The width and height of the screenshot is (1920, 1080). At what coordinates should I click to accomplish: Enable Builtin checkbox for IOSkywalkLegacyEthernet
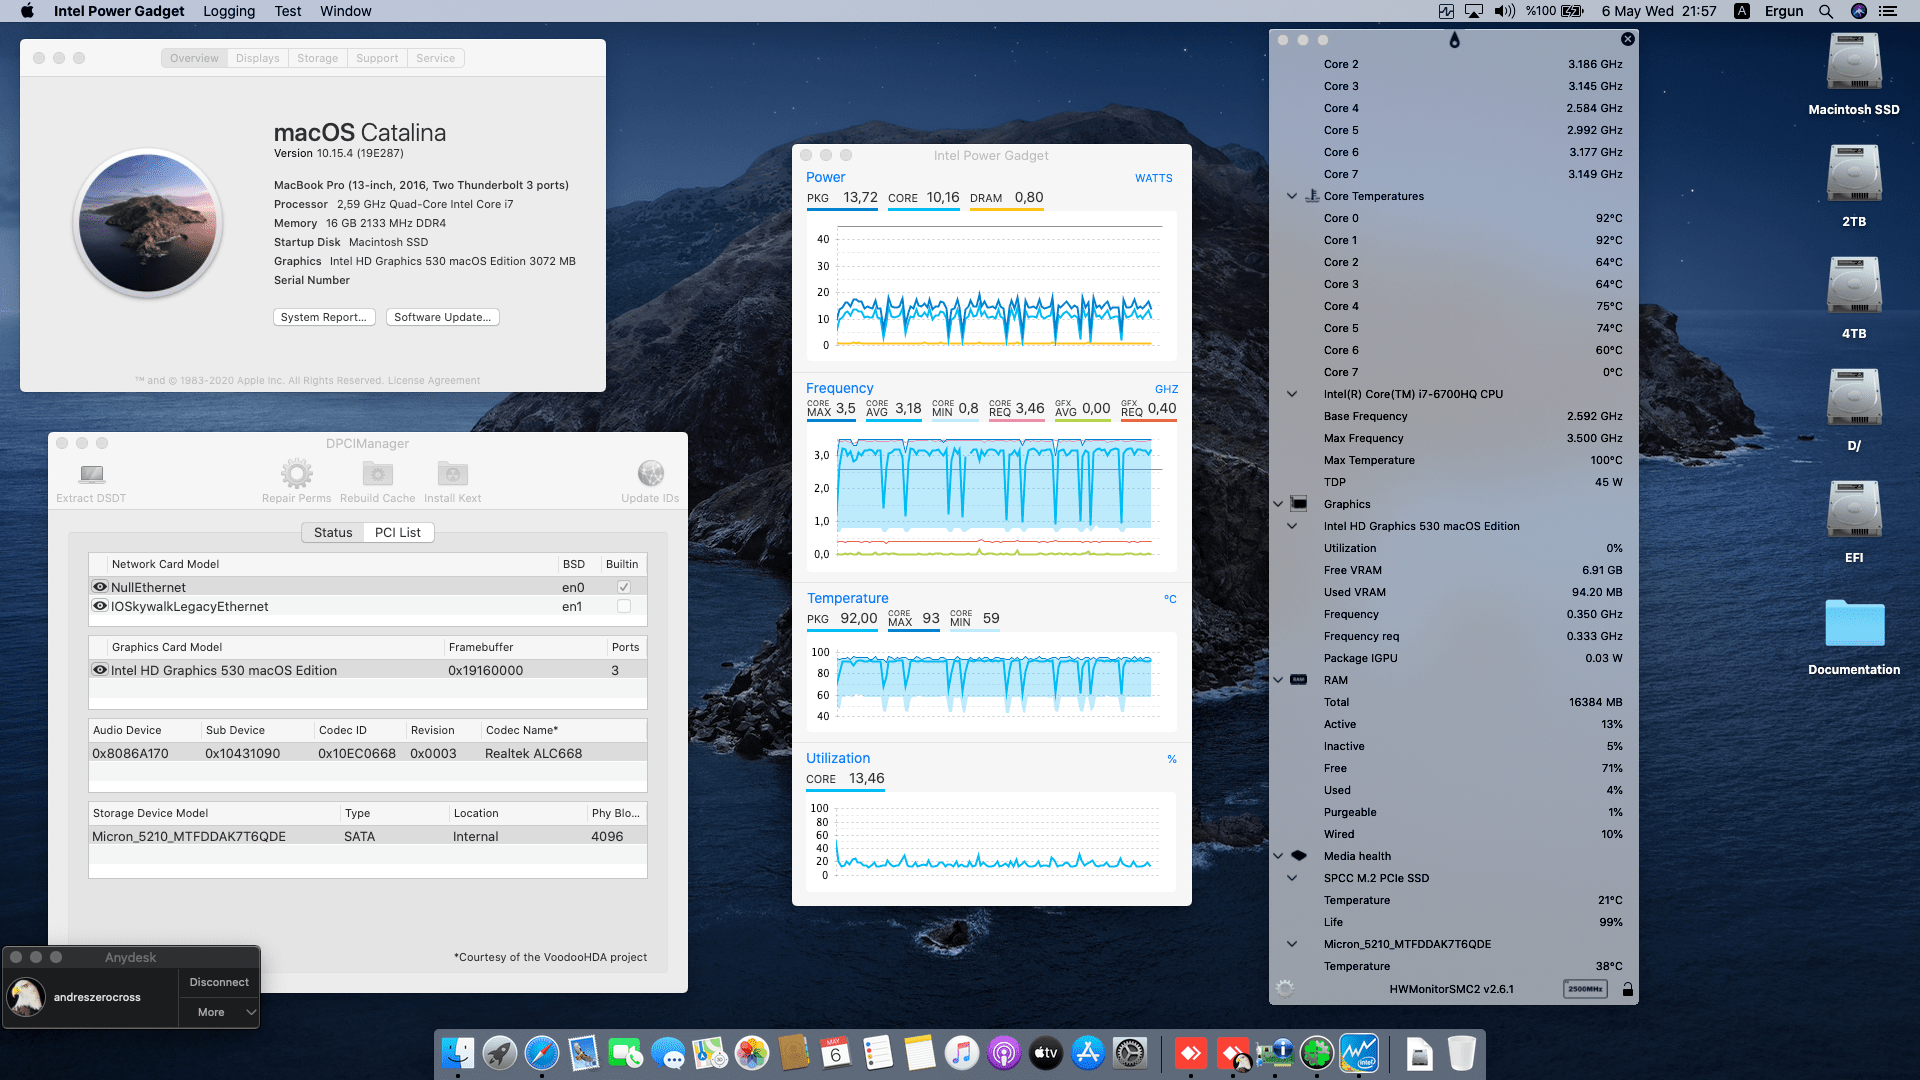coord(623,605)
